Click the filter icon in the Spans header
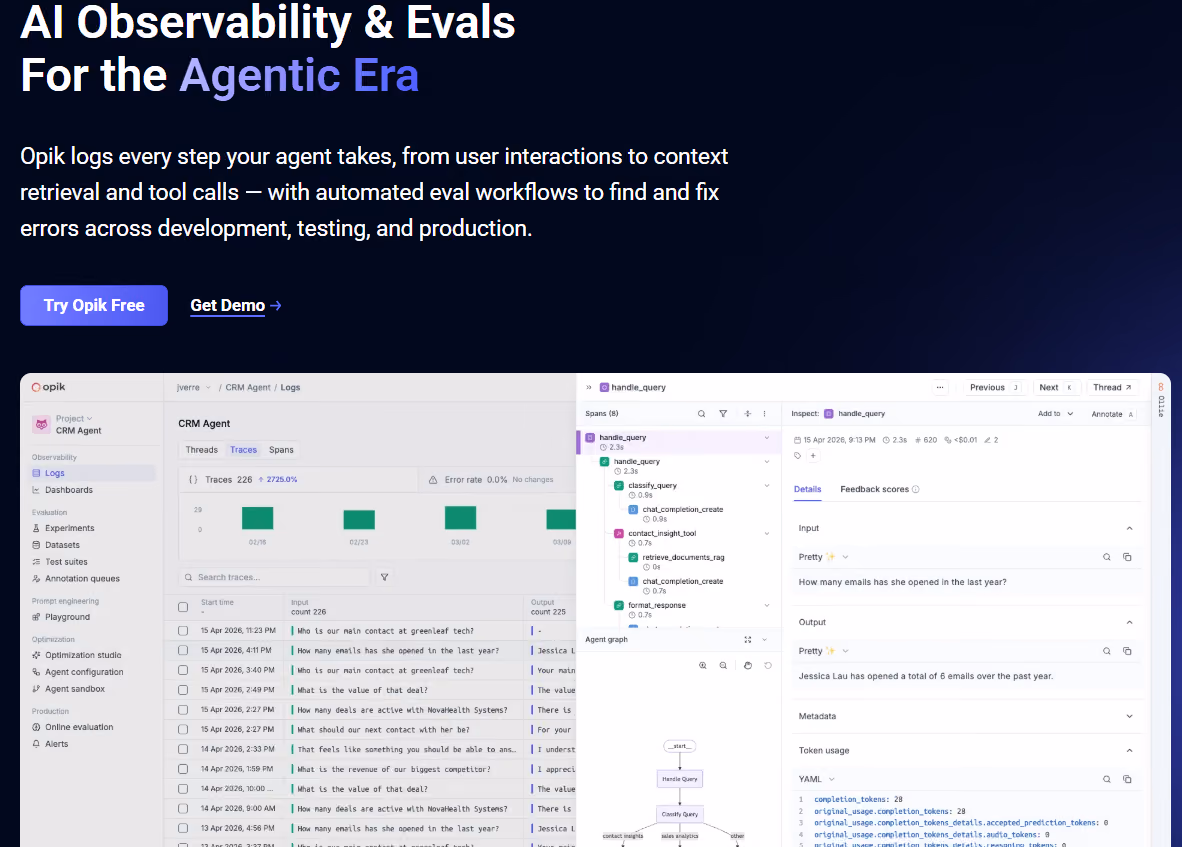This screenshot has width=1182, height=847. 723,414
